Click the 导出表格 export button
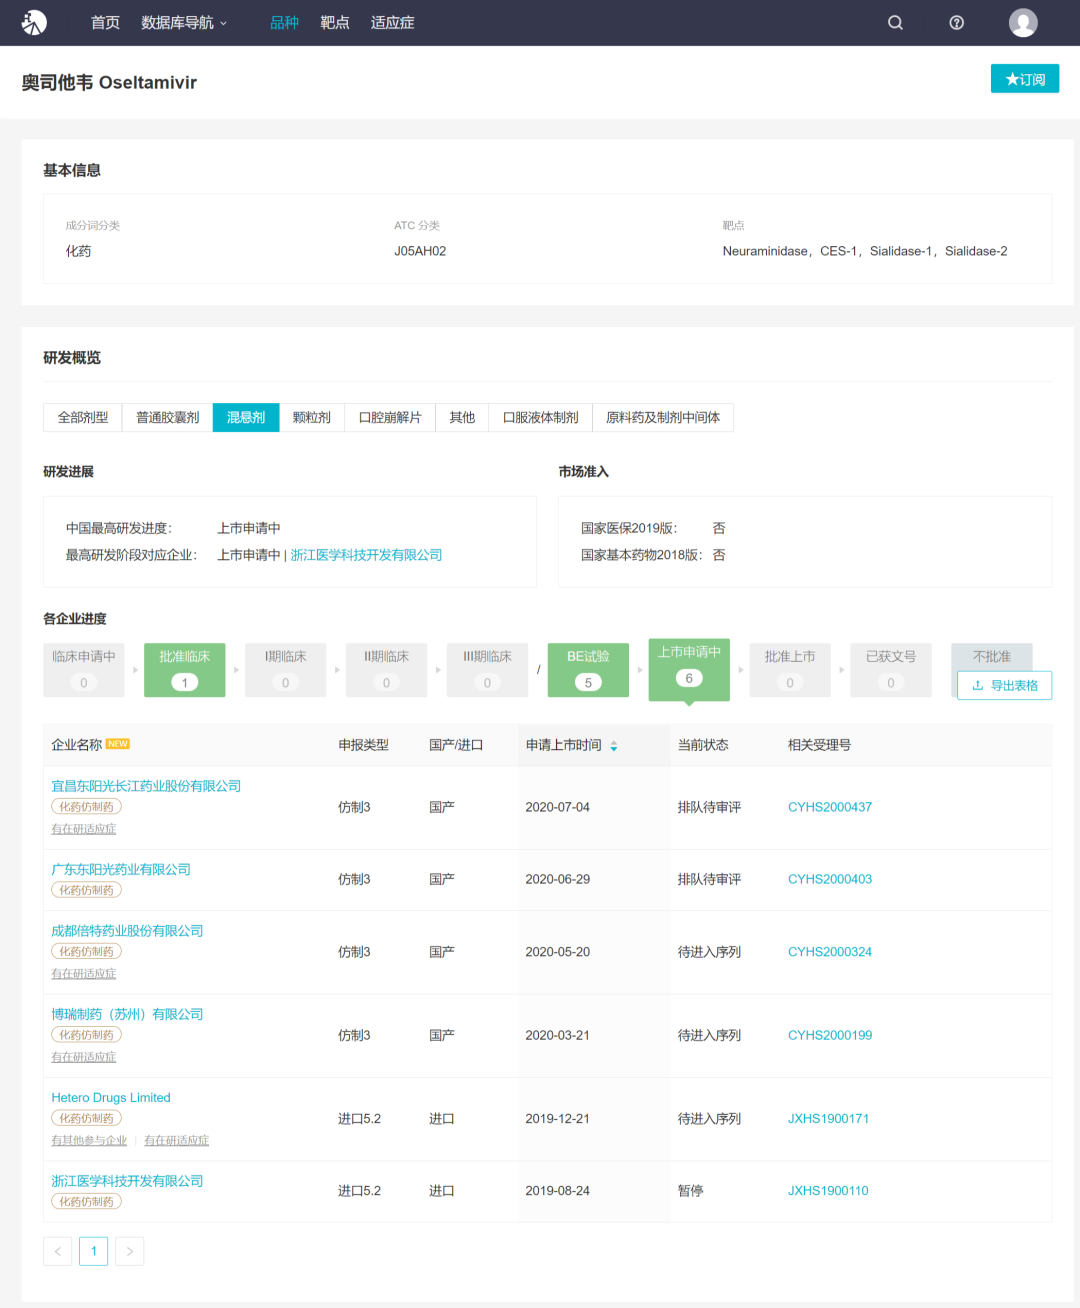 click(x=1005, y=685)
